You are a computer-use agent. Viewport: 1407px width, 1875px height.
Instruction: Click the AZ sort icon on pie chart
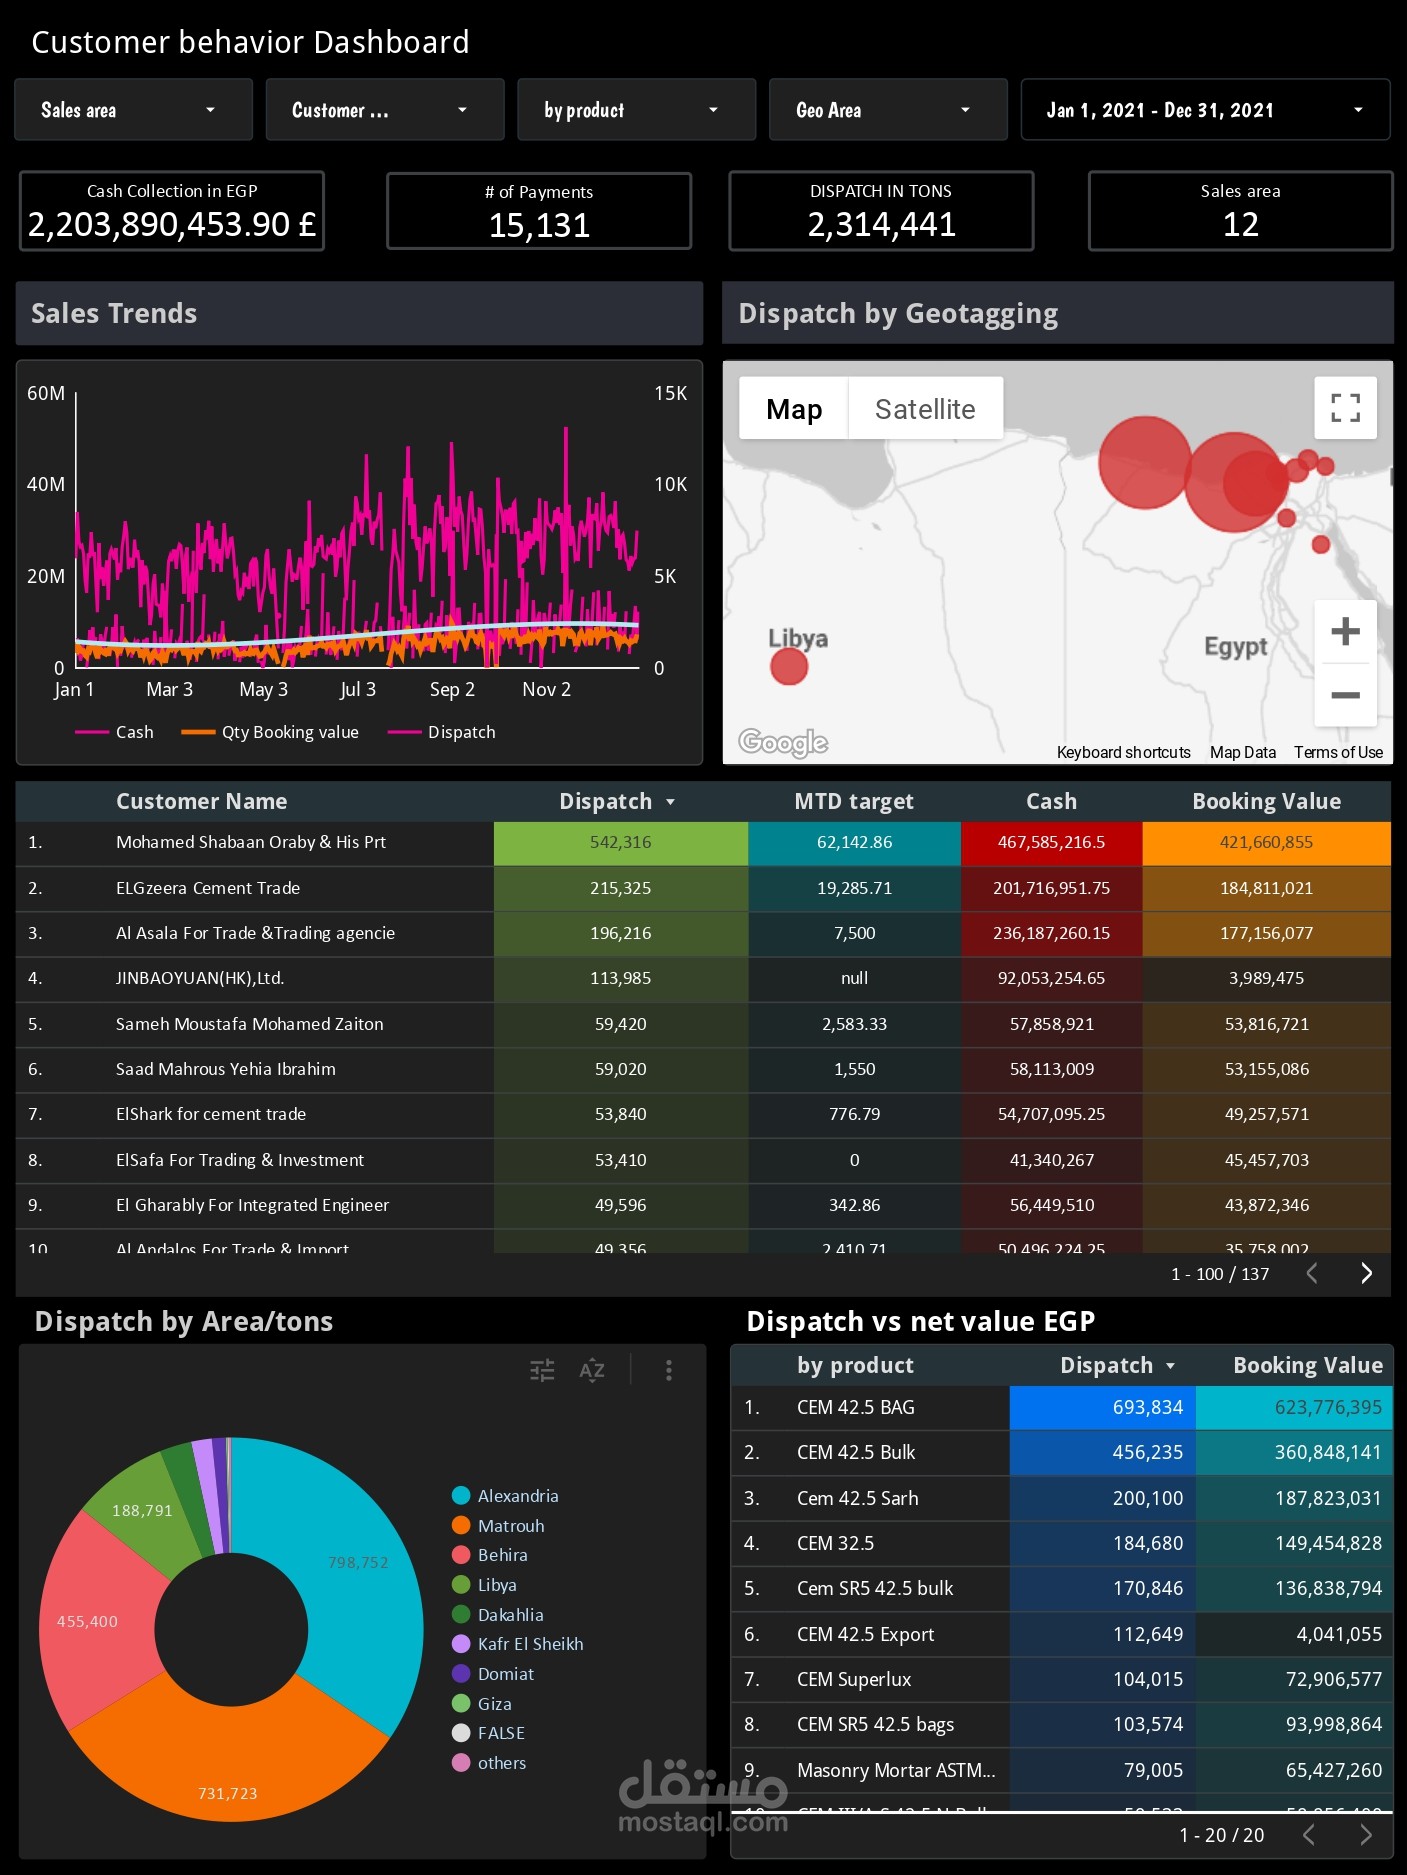592,1370
